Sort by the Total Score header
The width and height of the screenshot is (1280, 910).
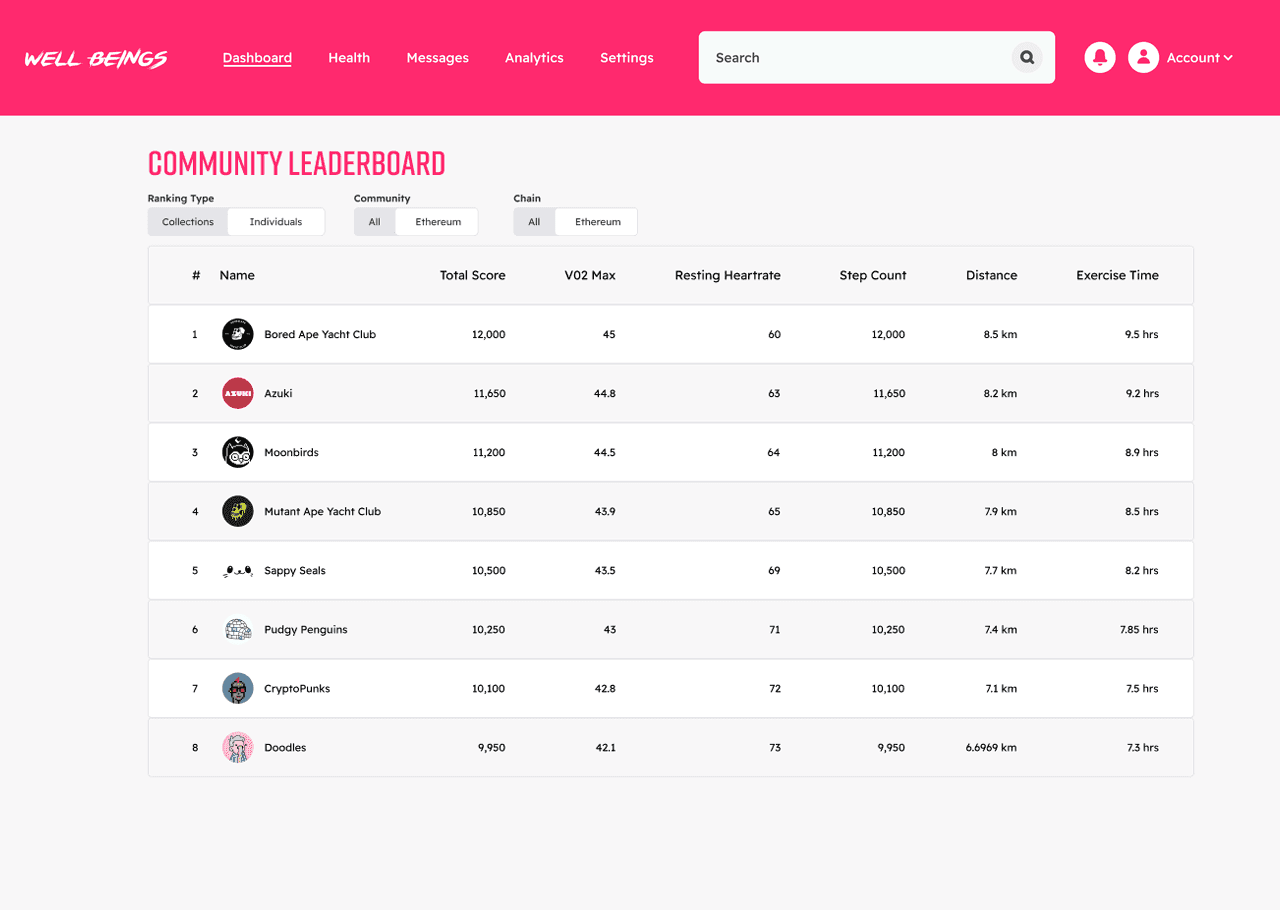point(472,275)
